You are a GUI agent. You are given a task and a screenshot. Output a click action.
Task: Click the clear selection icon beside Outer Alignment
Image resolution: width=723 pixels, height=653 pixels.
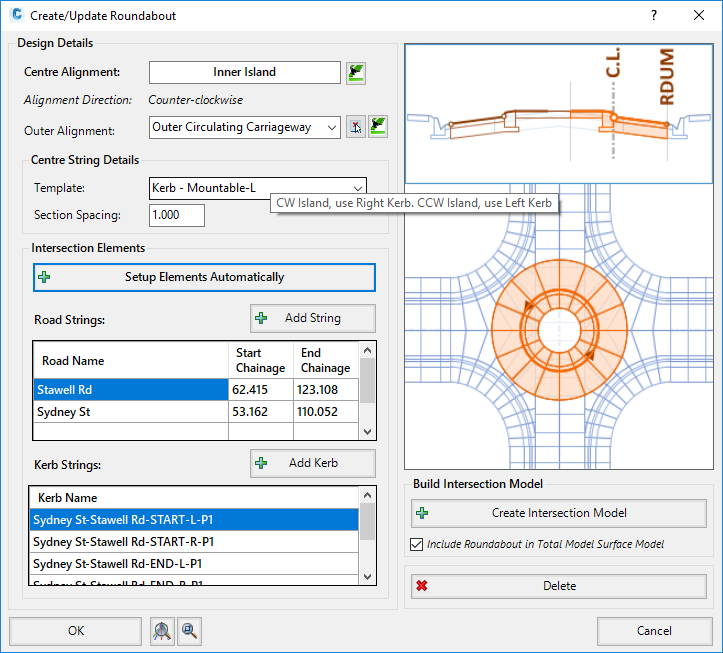tap(356, 127)
